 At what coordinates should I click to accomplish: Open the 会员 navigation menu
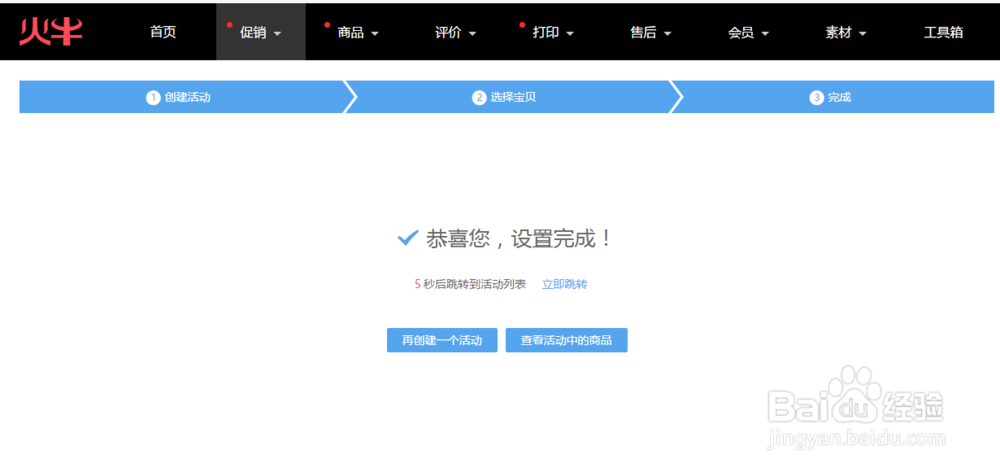748,33
